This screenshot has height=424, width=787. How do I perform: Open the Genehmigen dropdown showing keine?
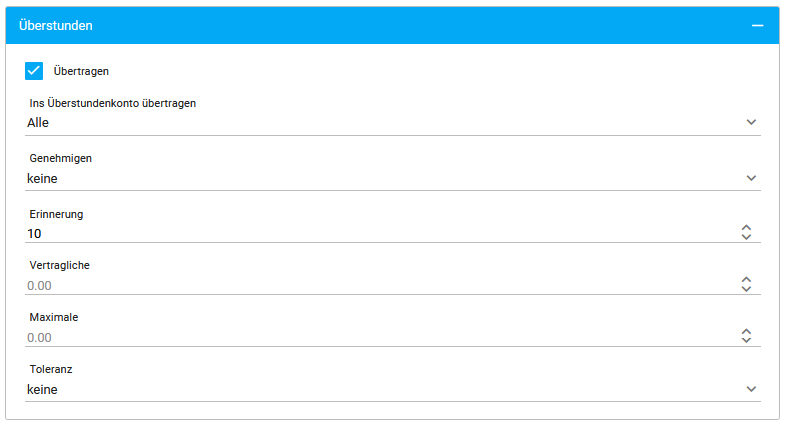click(380, 178)
